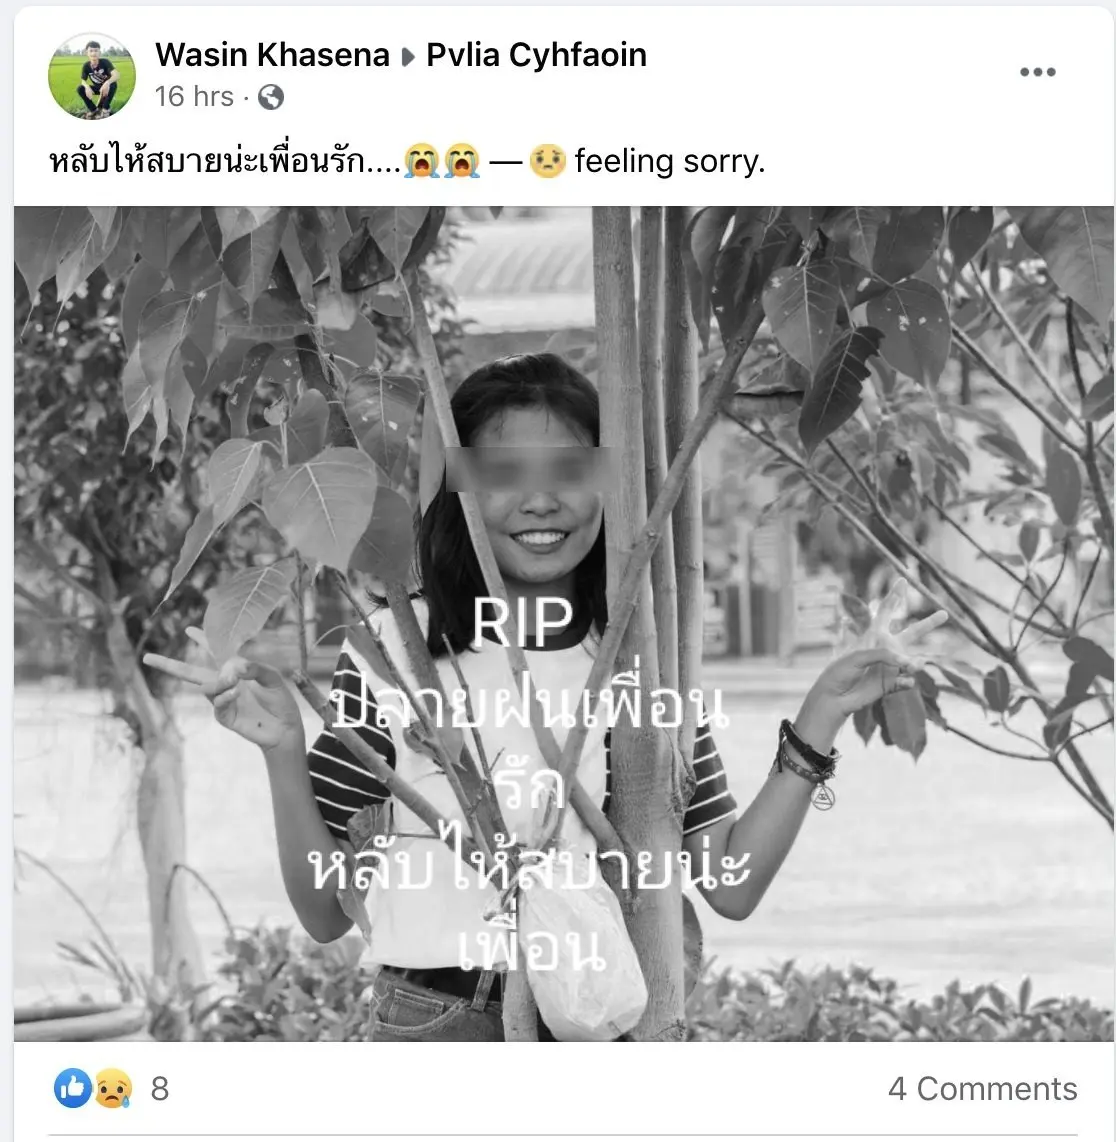The image size is (1116, 1142).
Task: Open the black-and-white memorial photo
Action: 564,623
